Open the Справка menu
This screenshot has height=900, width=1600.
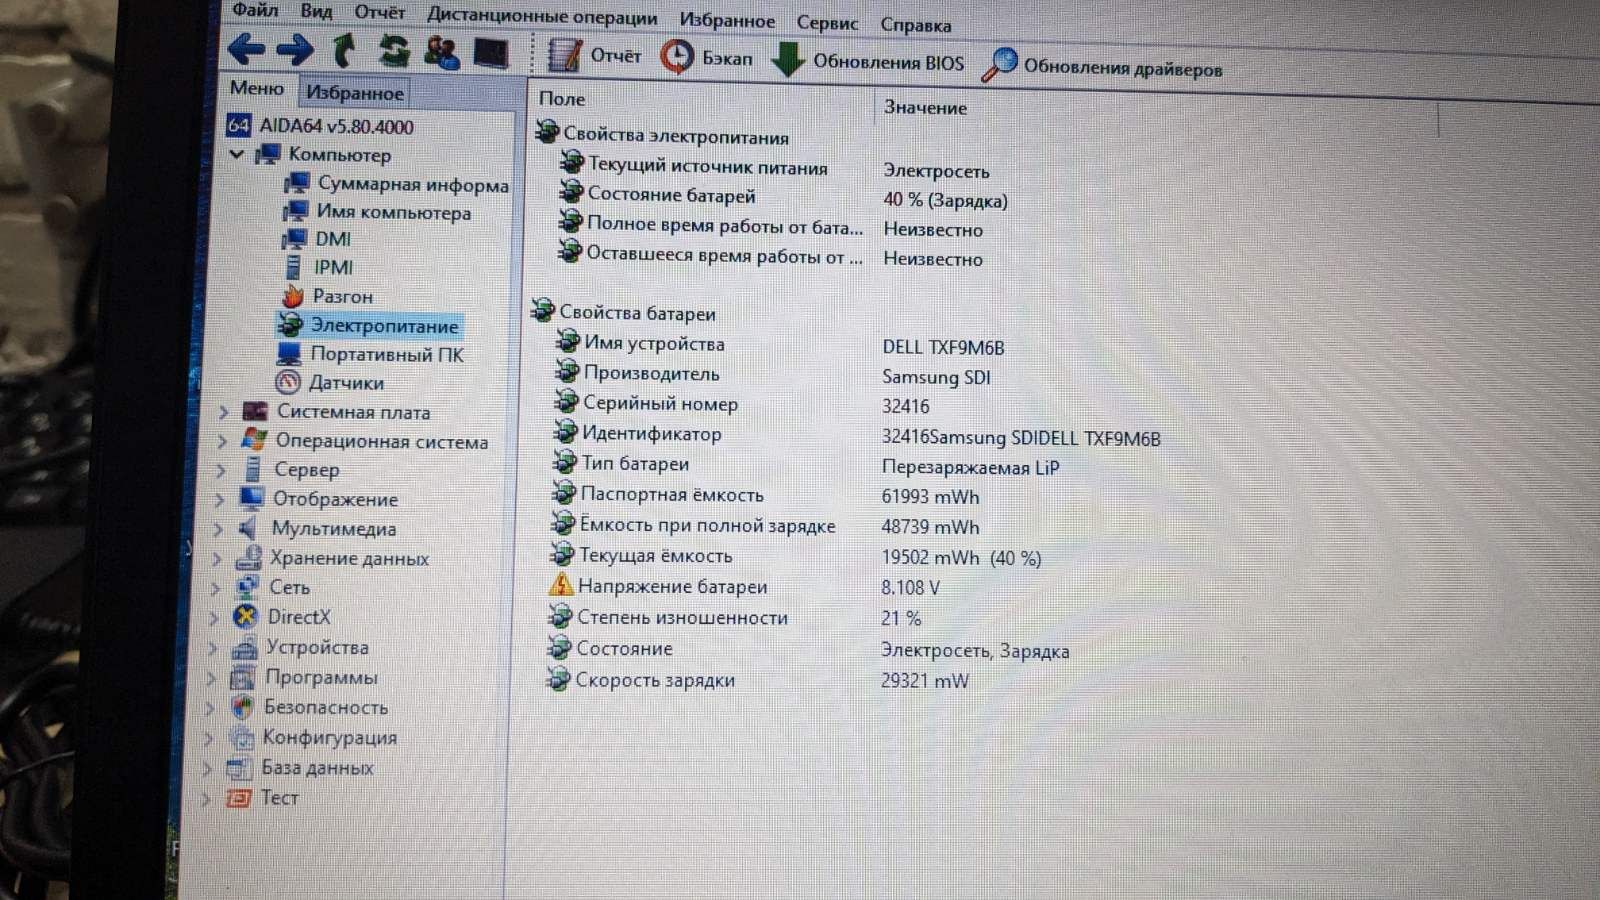tap(915, 24)
